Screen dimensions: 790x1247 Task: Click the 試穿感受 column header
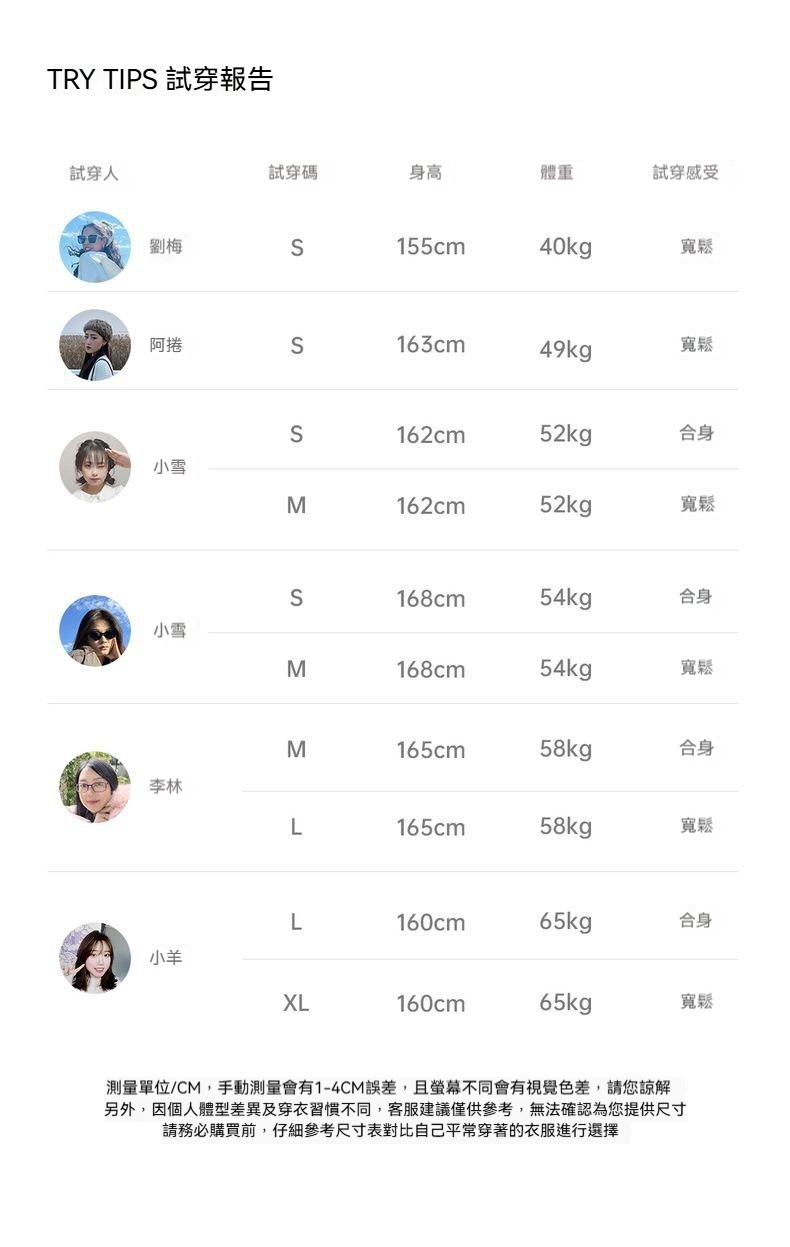click(x=686, y=173)
